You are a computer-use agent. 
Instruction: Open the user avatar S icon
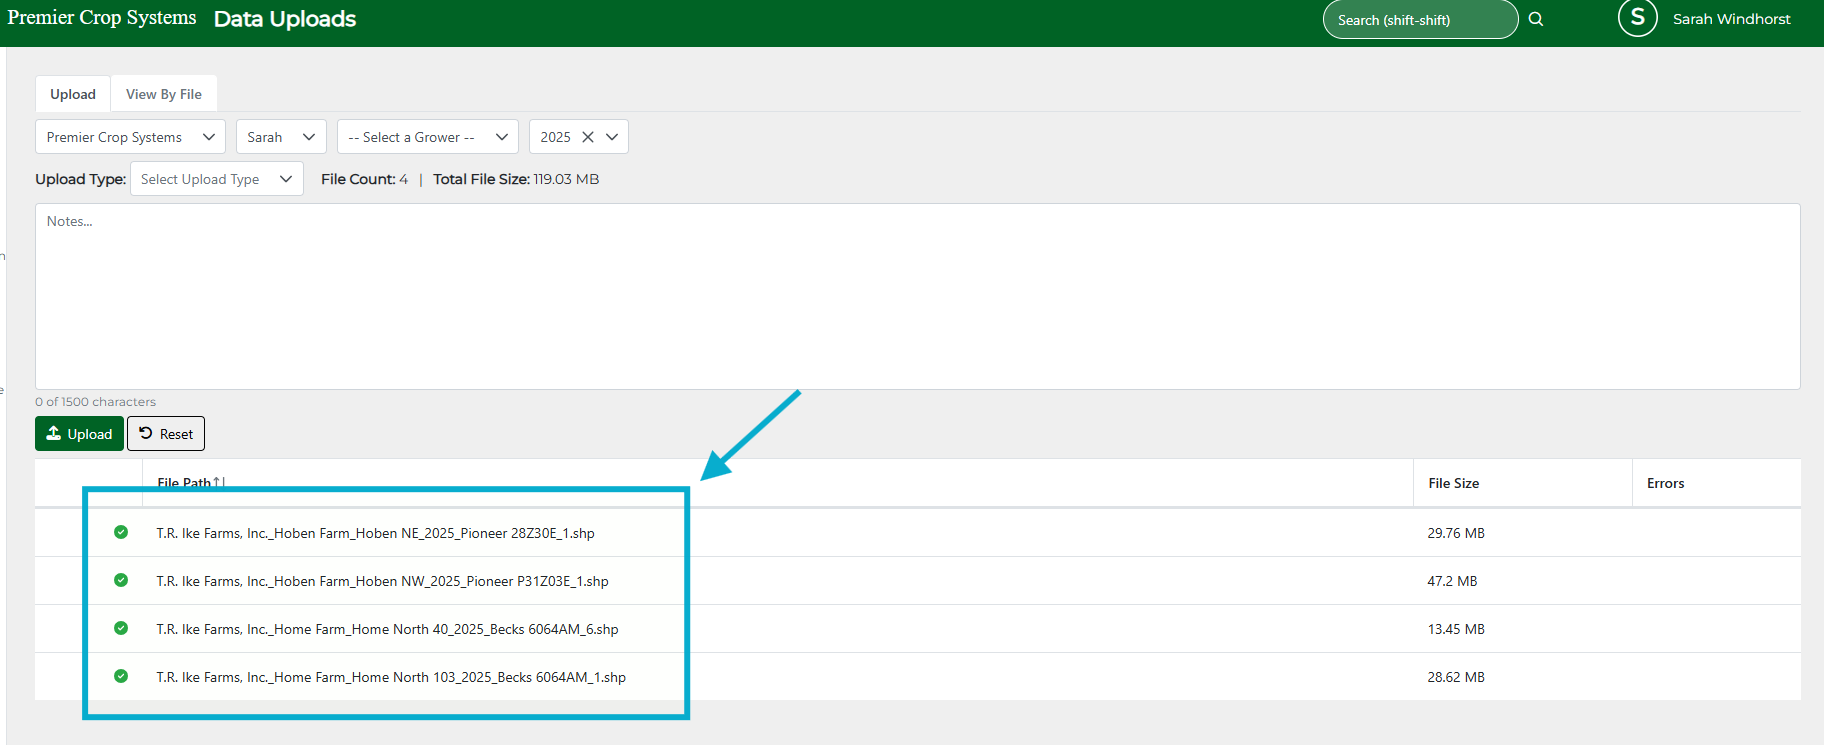(1637, 18)
